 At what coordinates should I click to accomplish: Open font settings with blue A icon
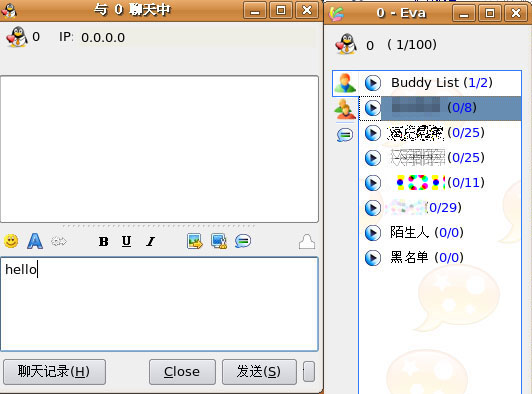(35, 241)
